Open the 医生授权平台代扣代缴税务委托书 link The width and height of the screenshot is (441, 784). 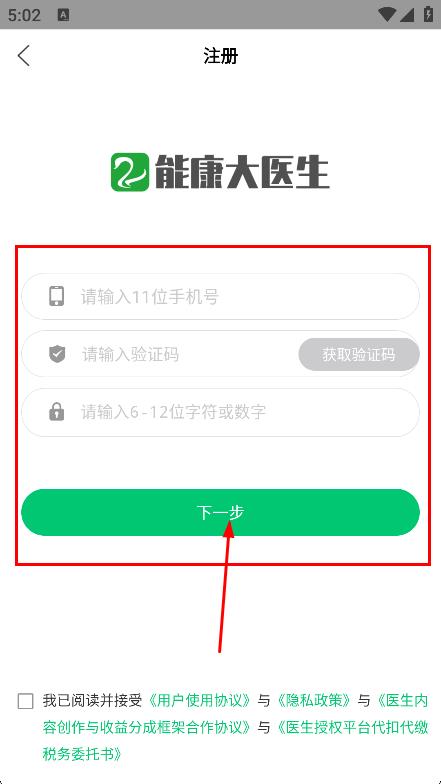[236, 740]
